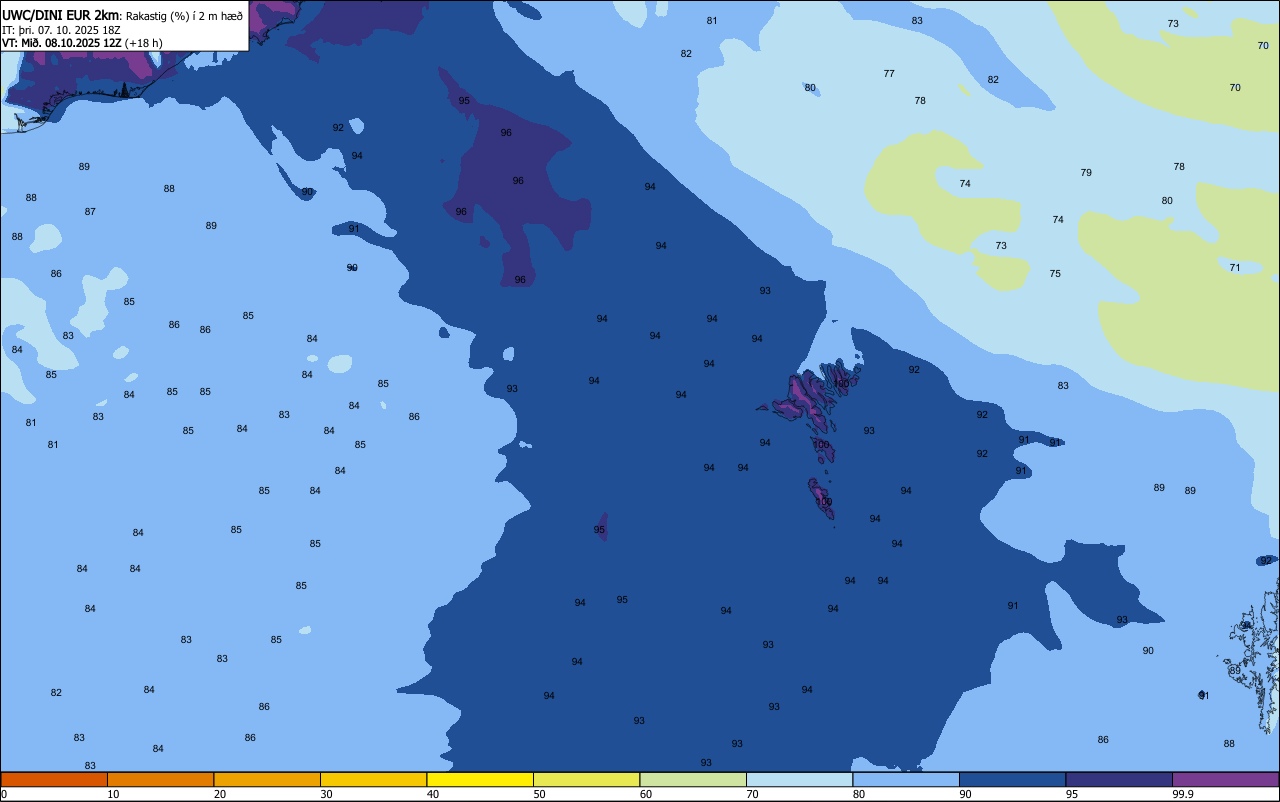Click the legend tick label '30'

click(326, 794)
